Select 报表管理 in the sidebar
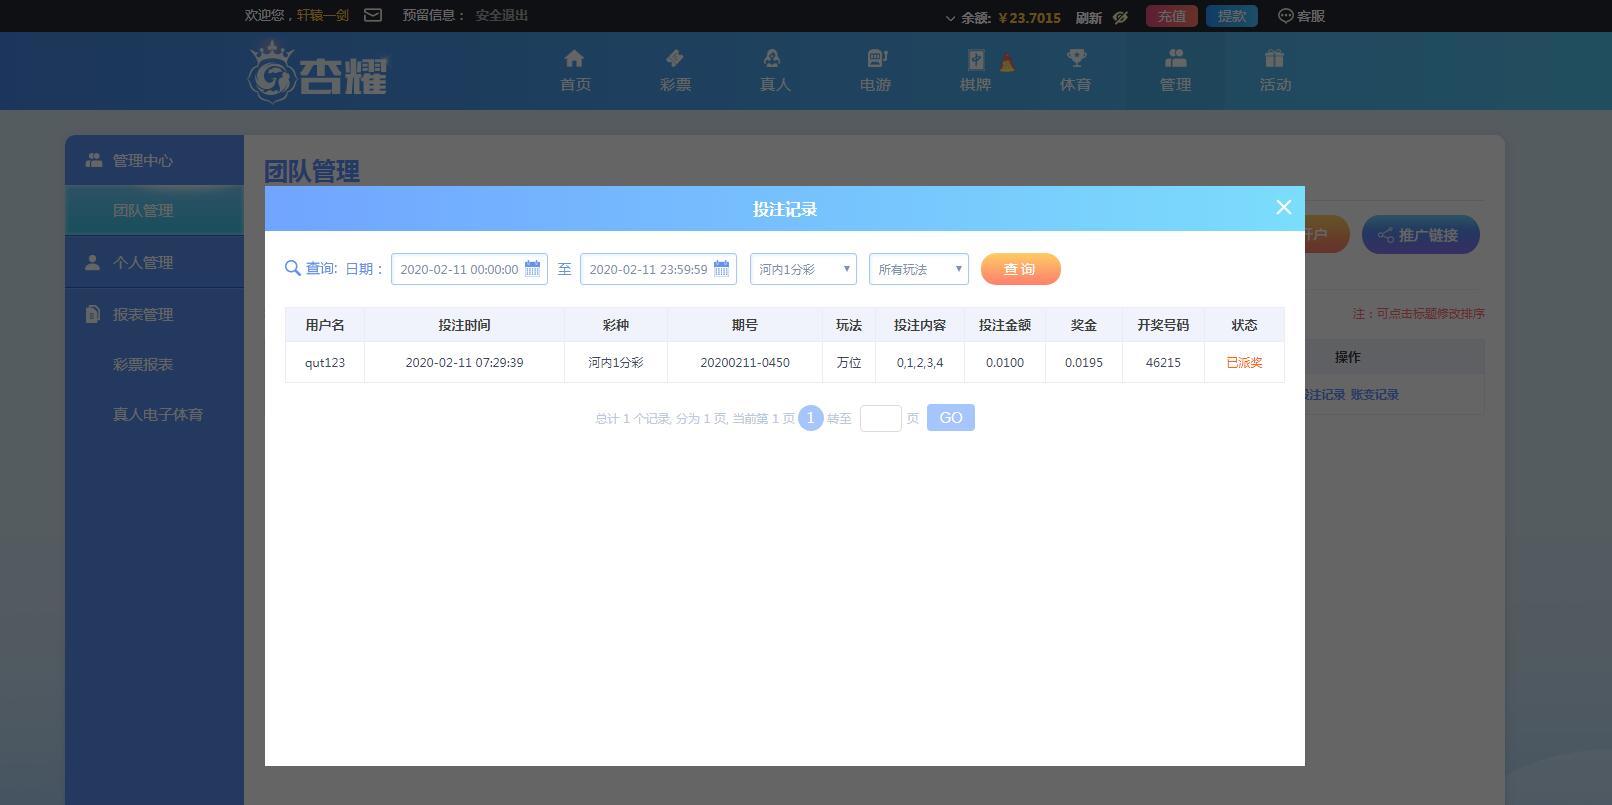 coord(154,314)
